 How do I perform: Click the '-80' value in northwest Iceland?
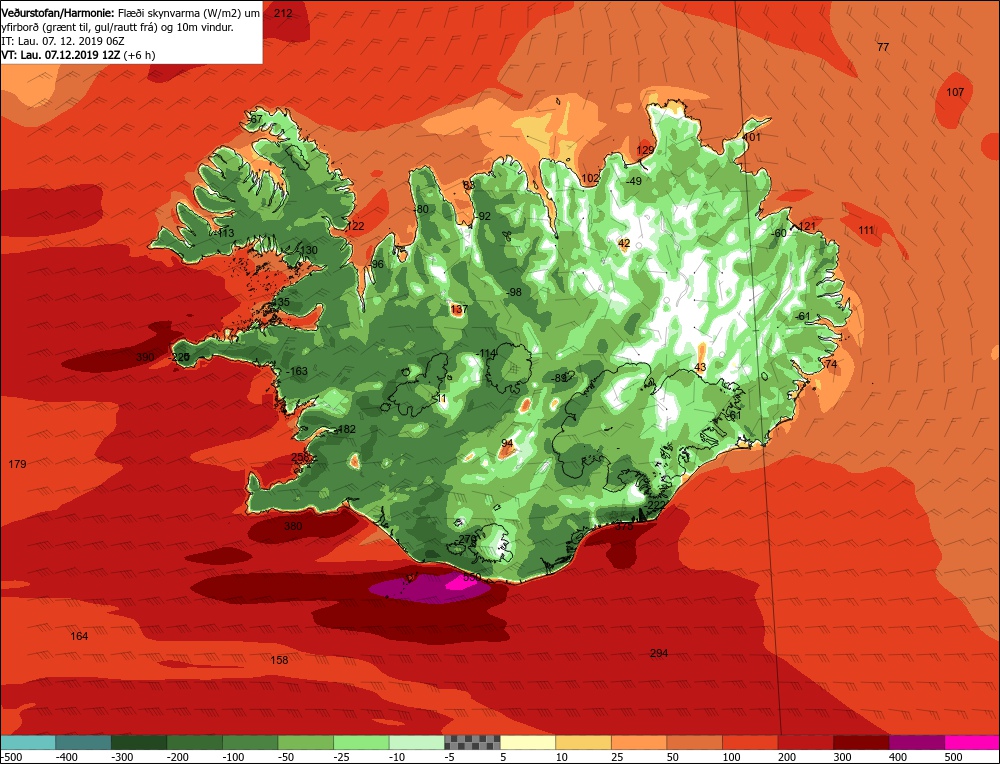pyautogui.click(x=421, y=210)
